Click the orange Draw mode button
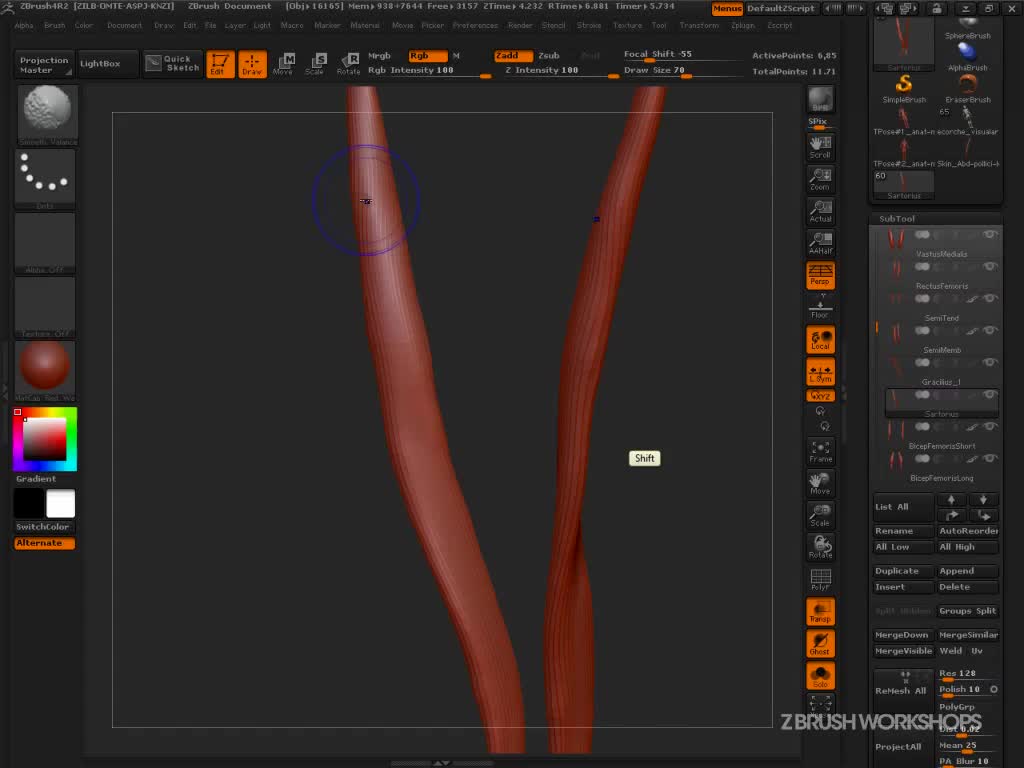This screenshot has width=1024, height=768. click(252, 64)
